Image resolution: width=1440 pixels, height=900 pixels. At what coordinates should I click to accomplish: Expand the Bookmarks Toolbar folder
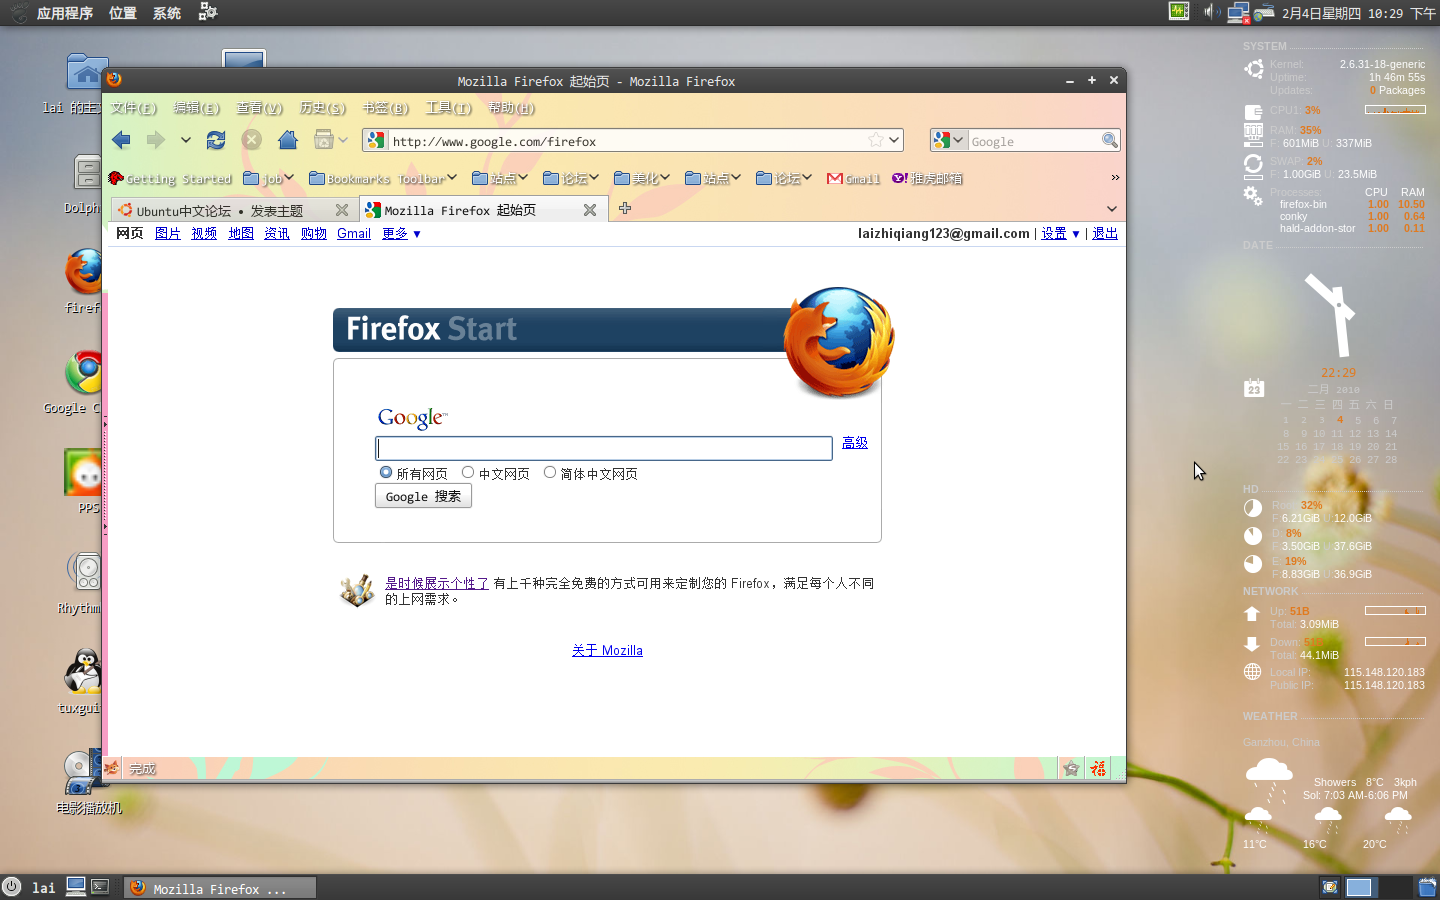tap(382, 178)
